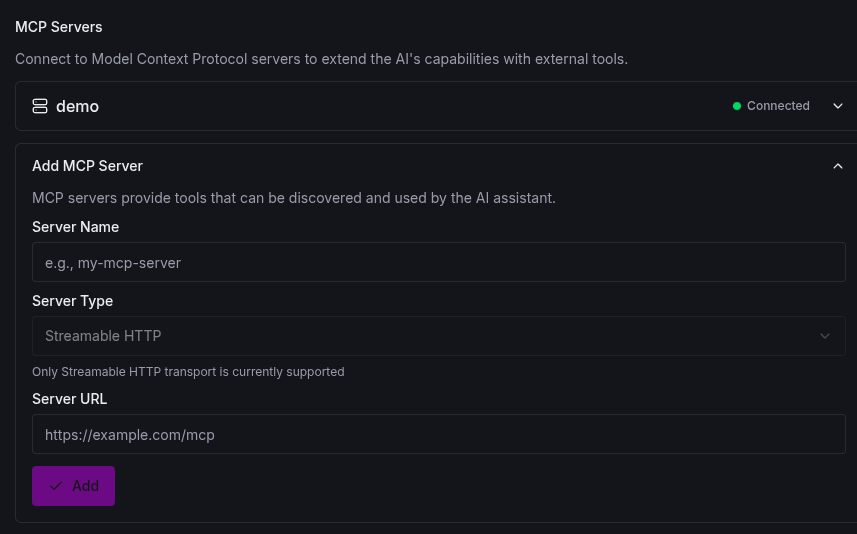Expand the demo server chevron
Viewport: 857px width, 534px height.
click(x=838, y=106)
